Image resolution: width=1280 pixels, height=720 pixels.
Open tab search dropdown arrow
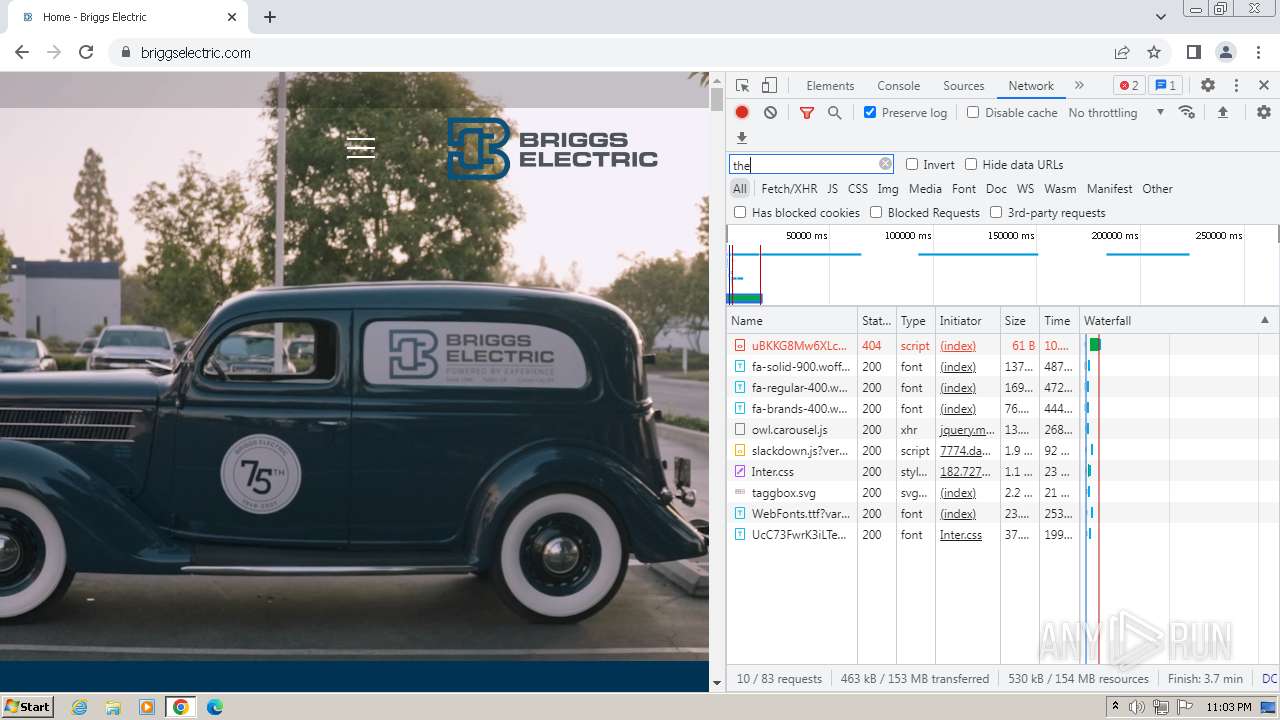pos(1161,17)
